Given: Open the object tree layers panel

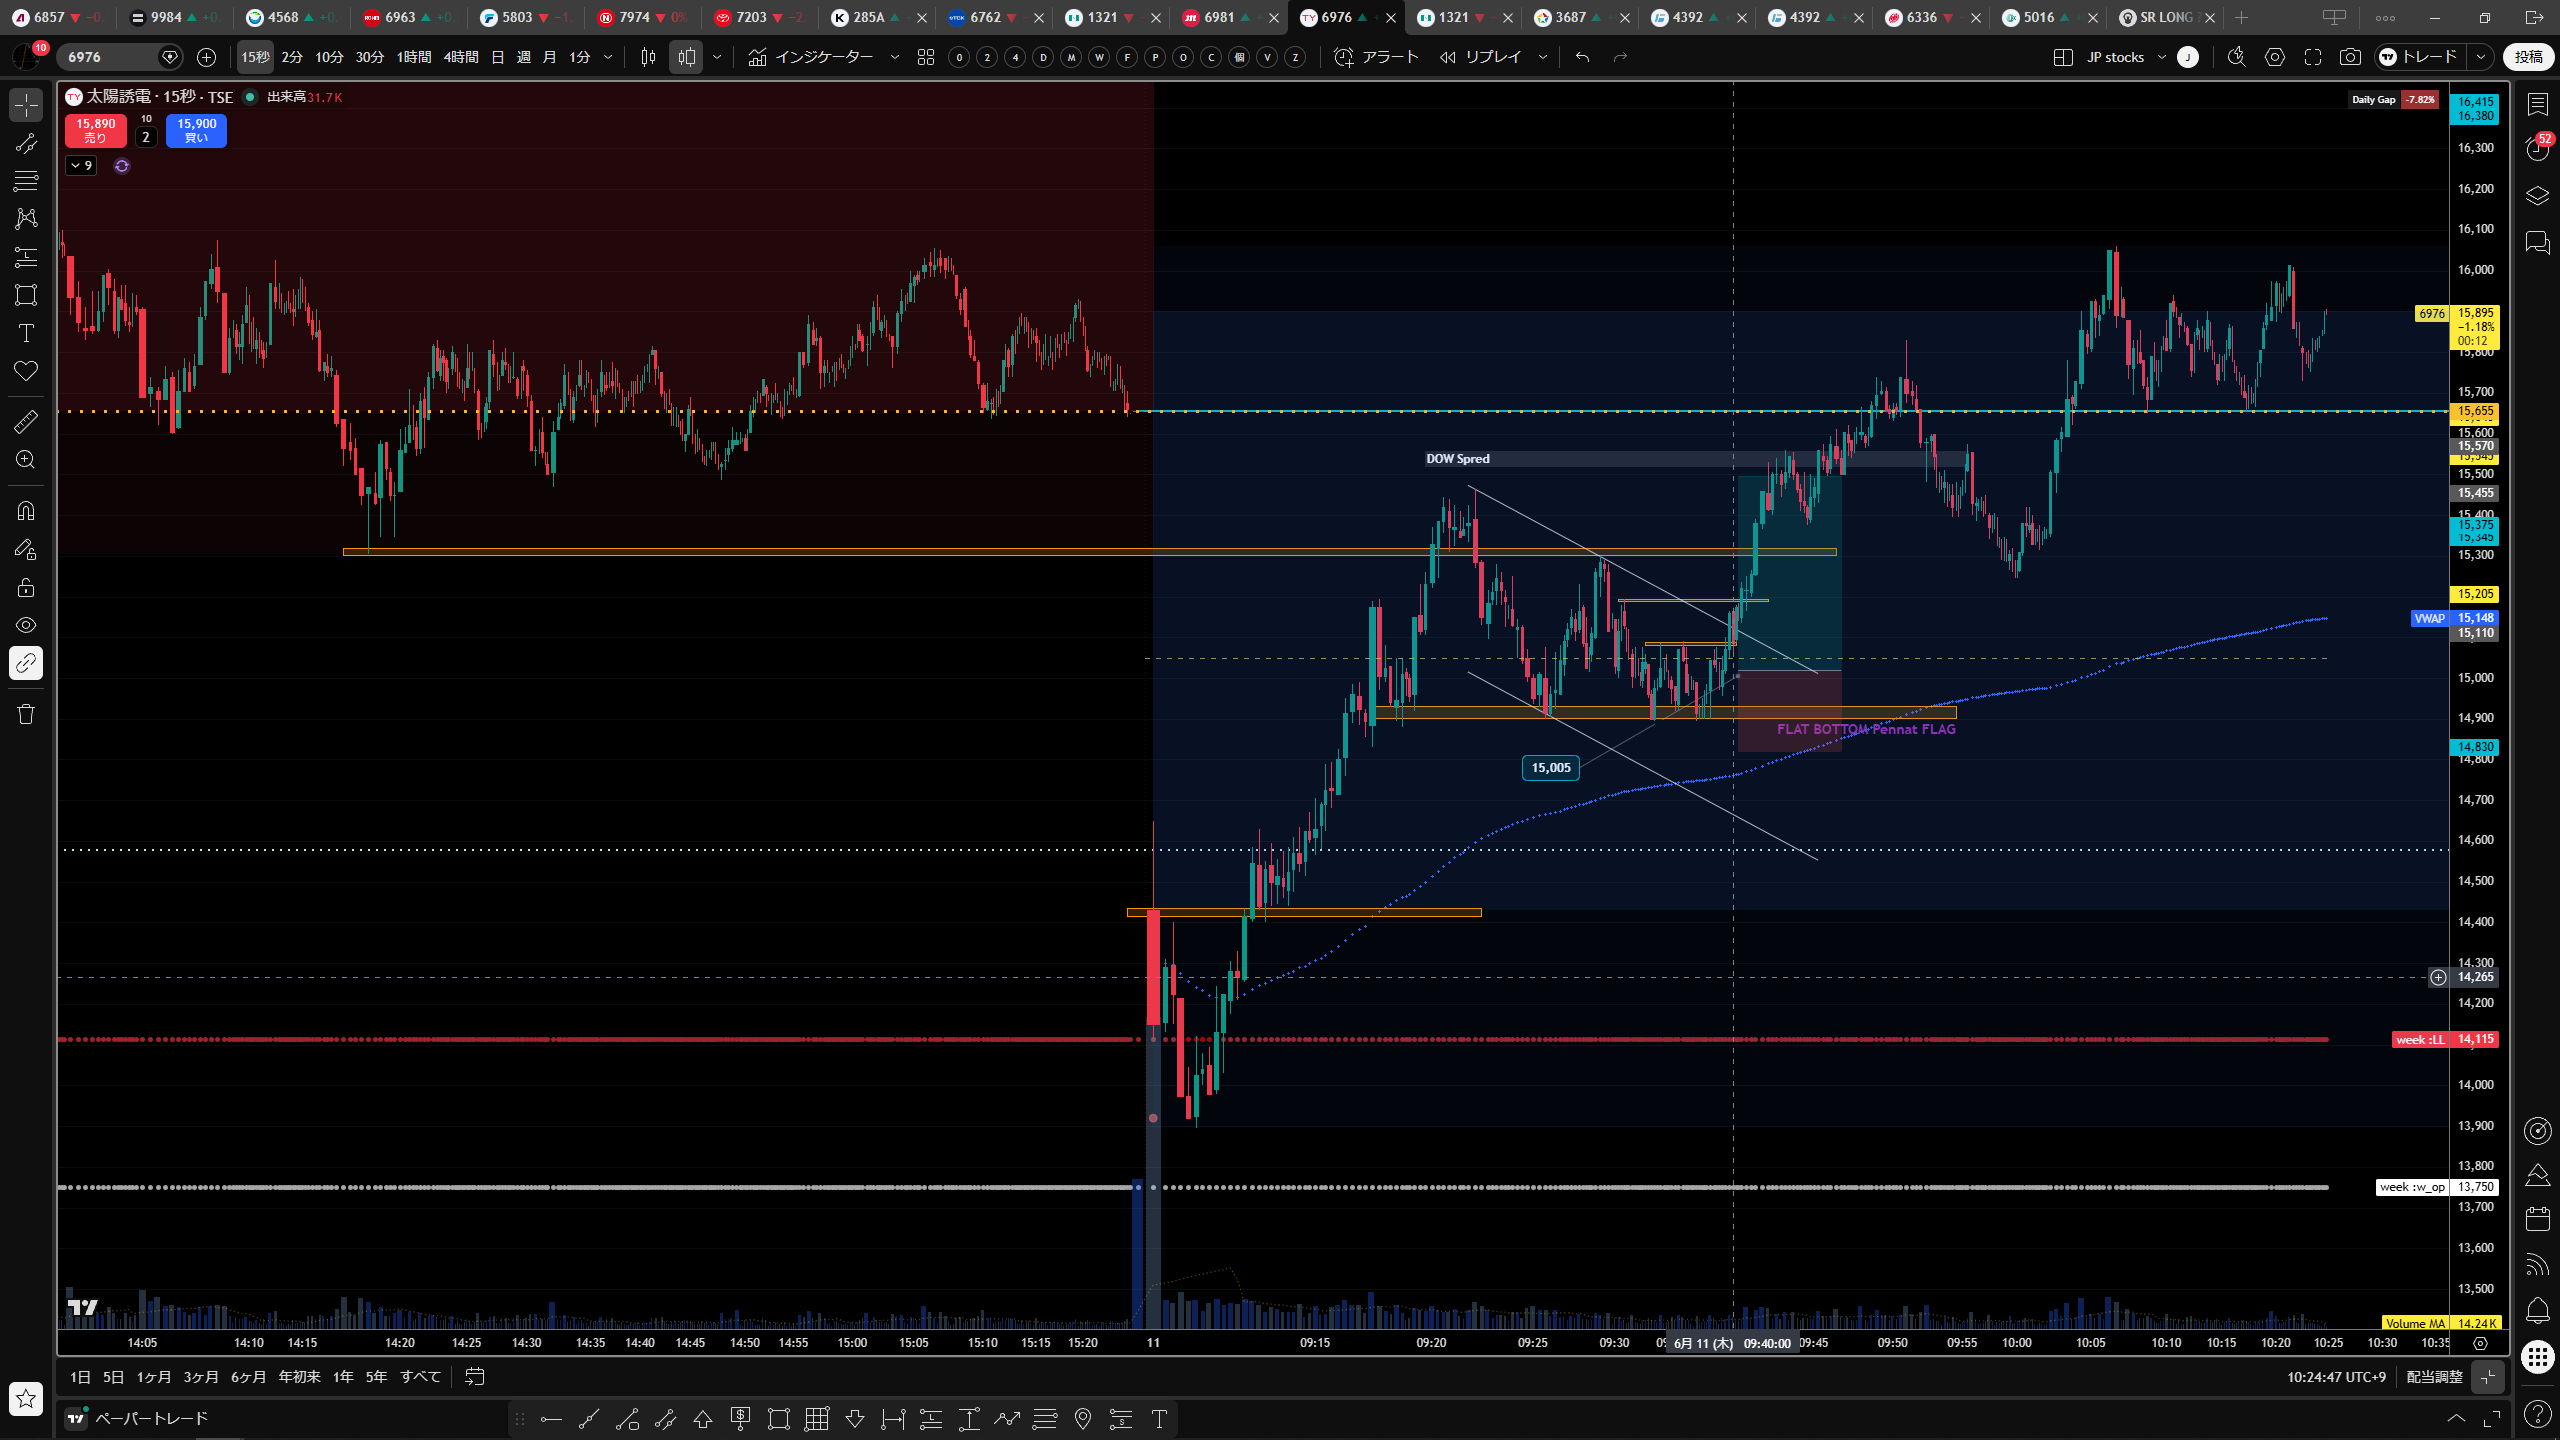Looking at the screenshot, I should pos(2537,195).
